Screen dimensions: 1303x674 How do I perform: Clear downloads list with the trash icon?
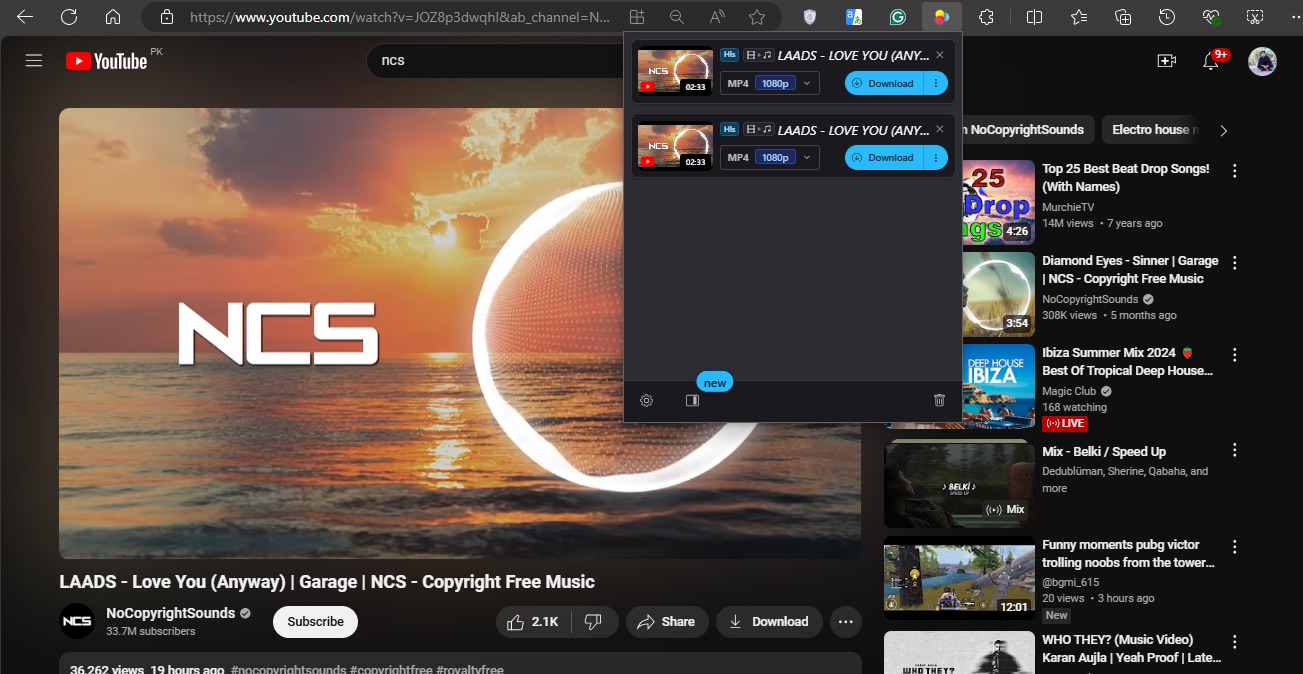[x=938, y=399]
